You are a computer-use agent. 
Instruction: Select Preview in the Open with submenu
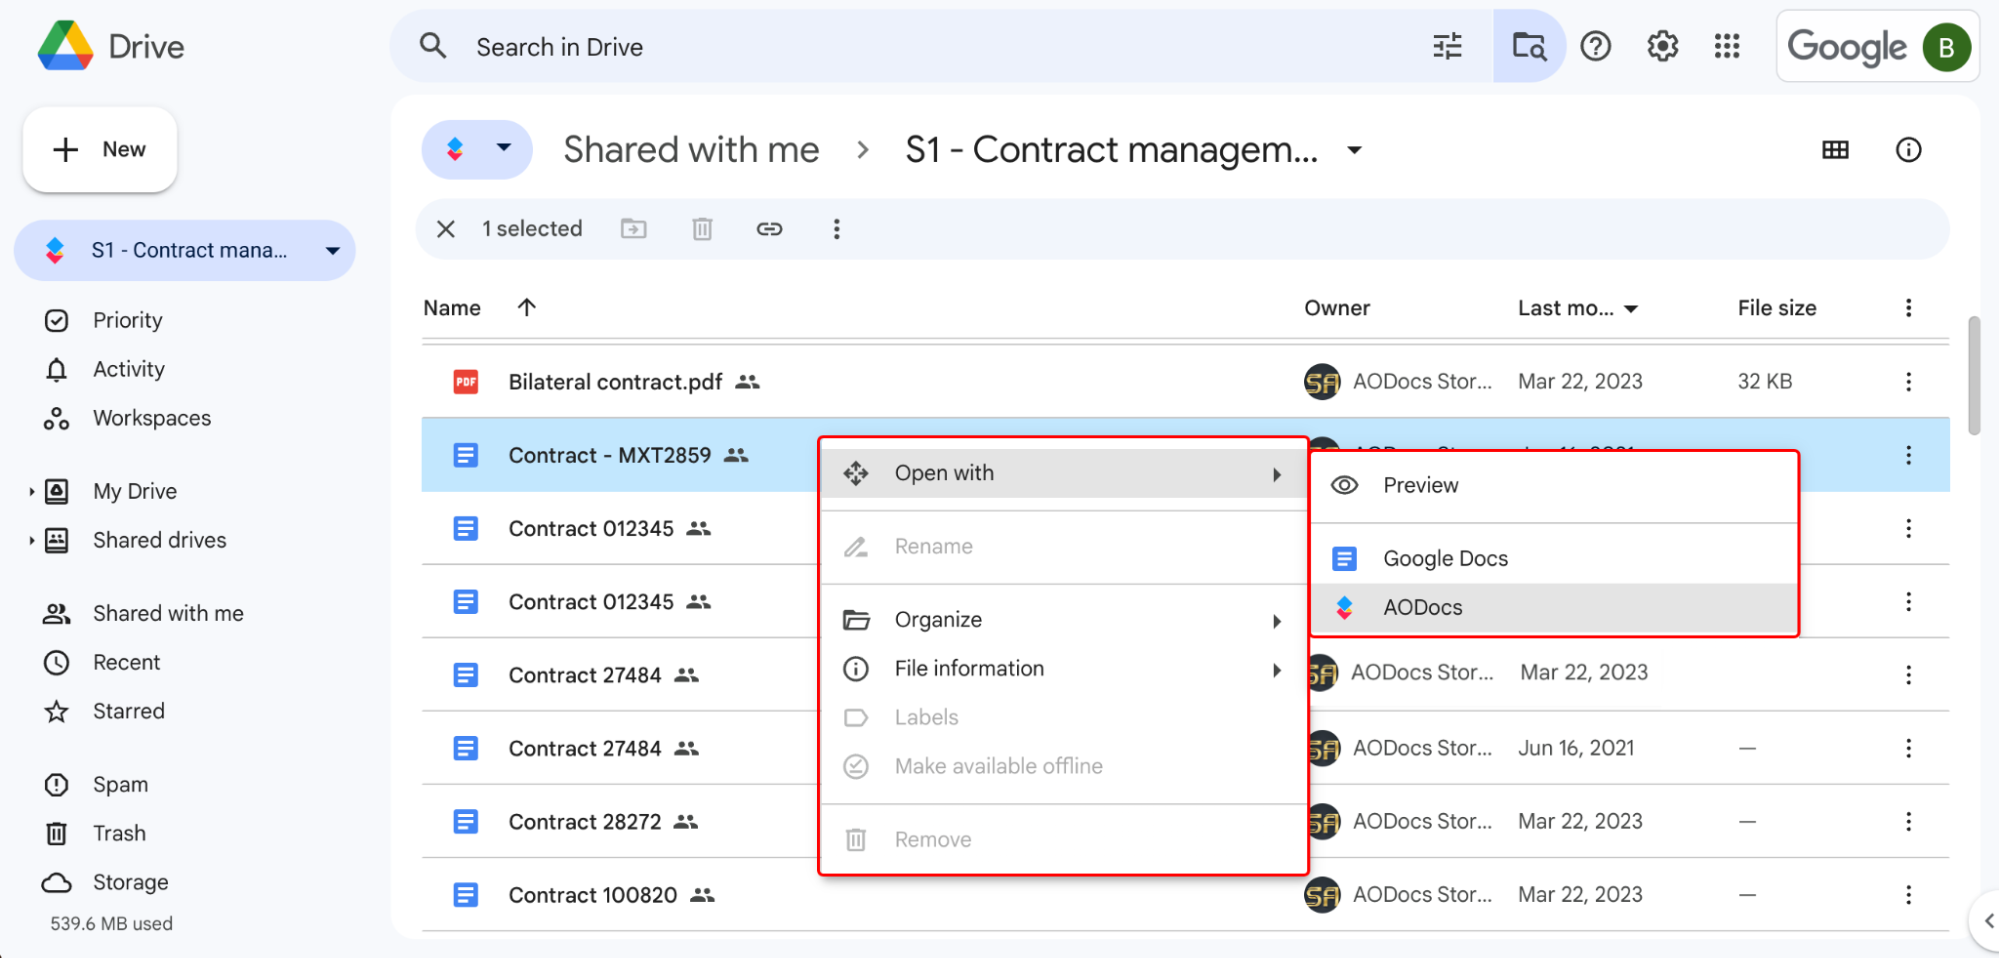(x=1554, y=485)
